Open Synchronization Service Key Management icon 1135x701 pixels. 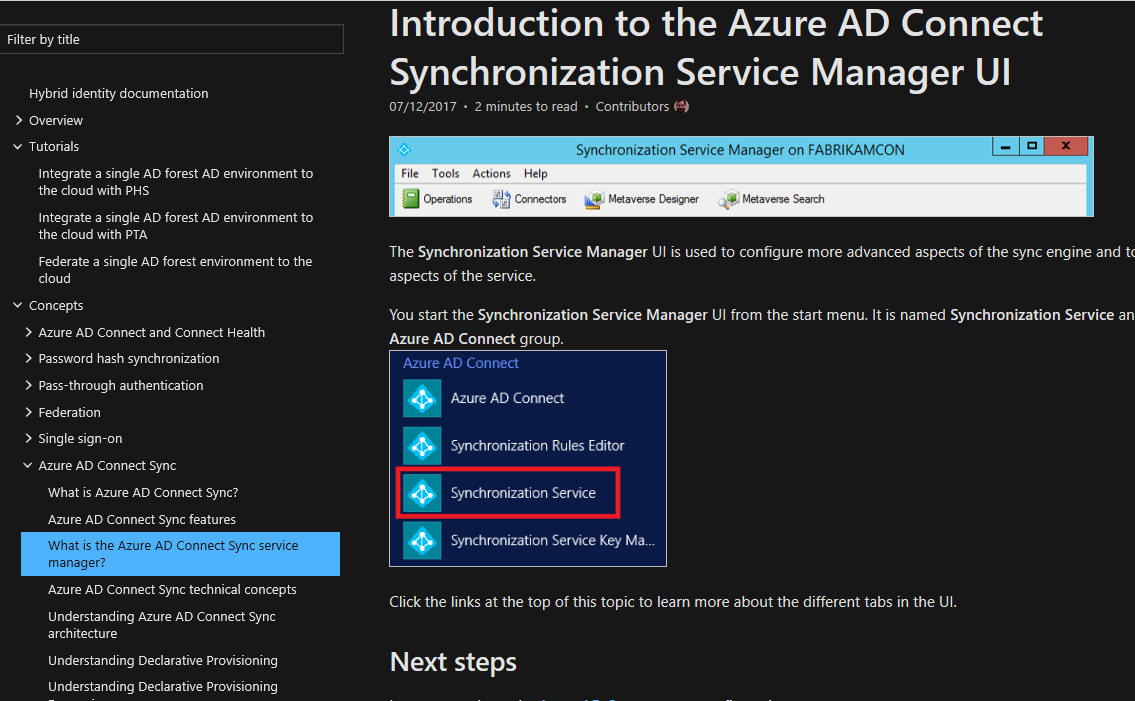(x=422, y=540)
